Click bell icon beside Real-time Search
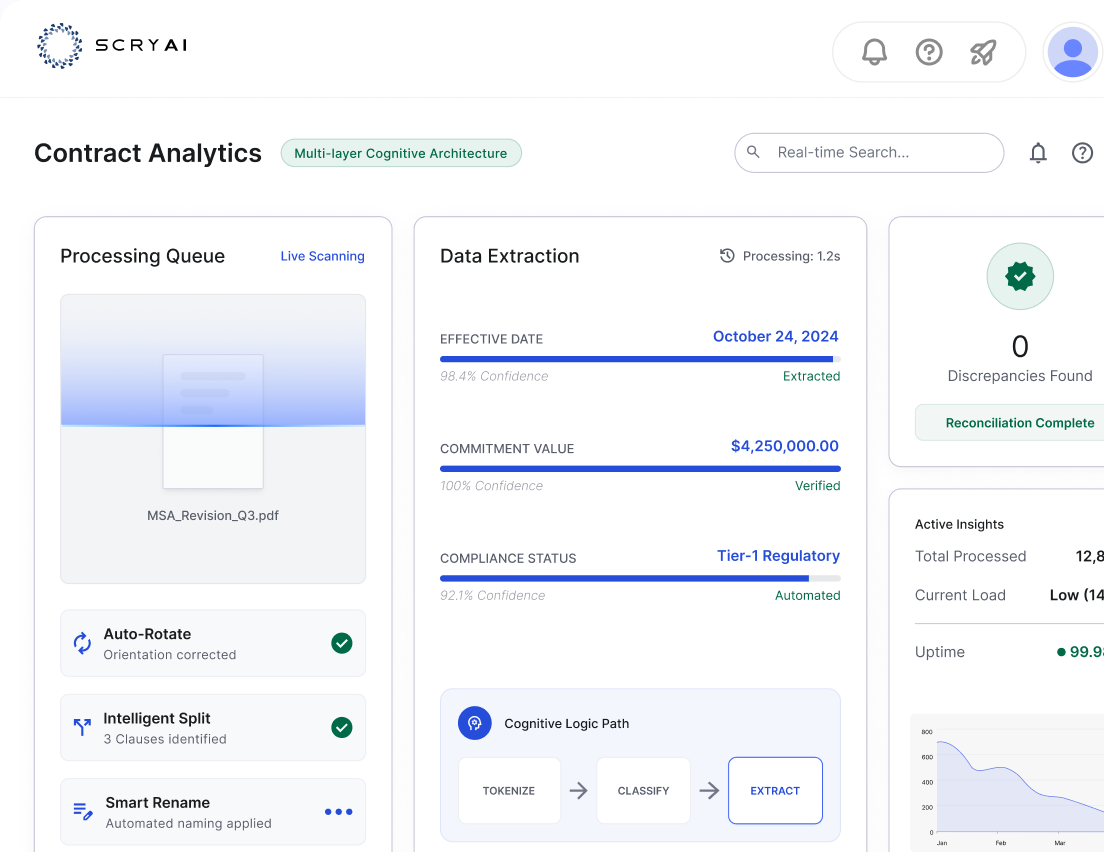This screenshot has width=1104, height=852. tap(1038, 153)
